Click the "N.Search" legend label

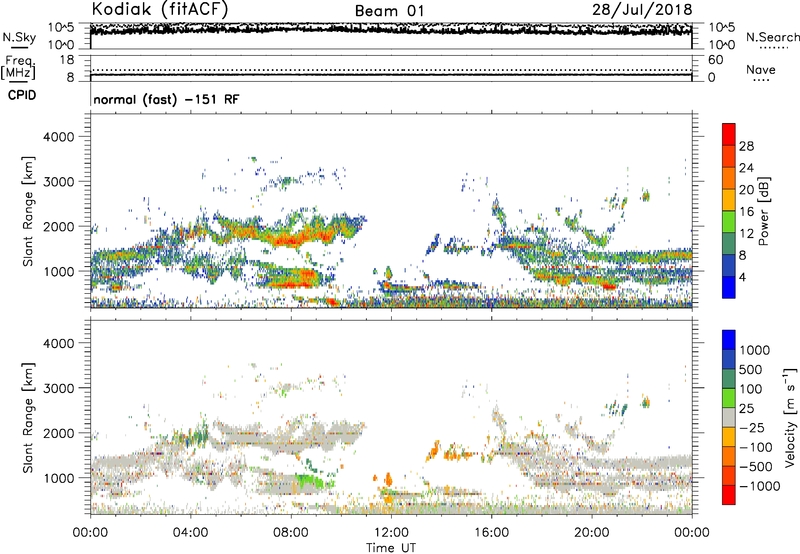pyautogui.click(x=772, y=37)
